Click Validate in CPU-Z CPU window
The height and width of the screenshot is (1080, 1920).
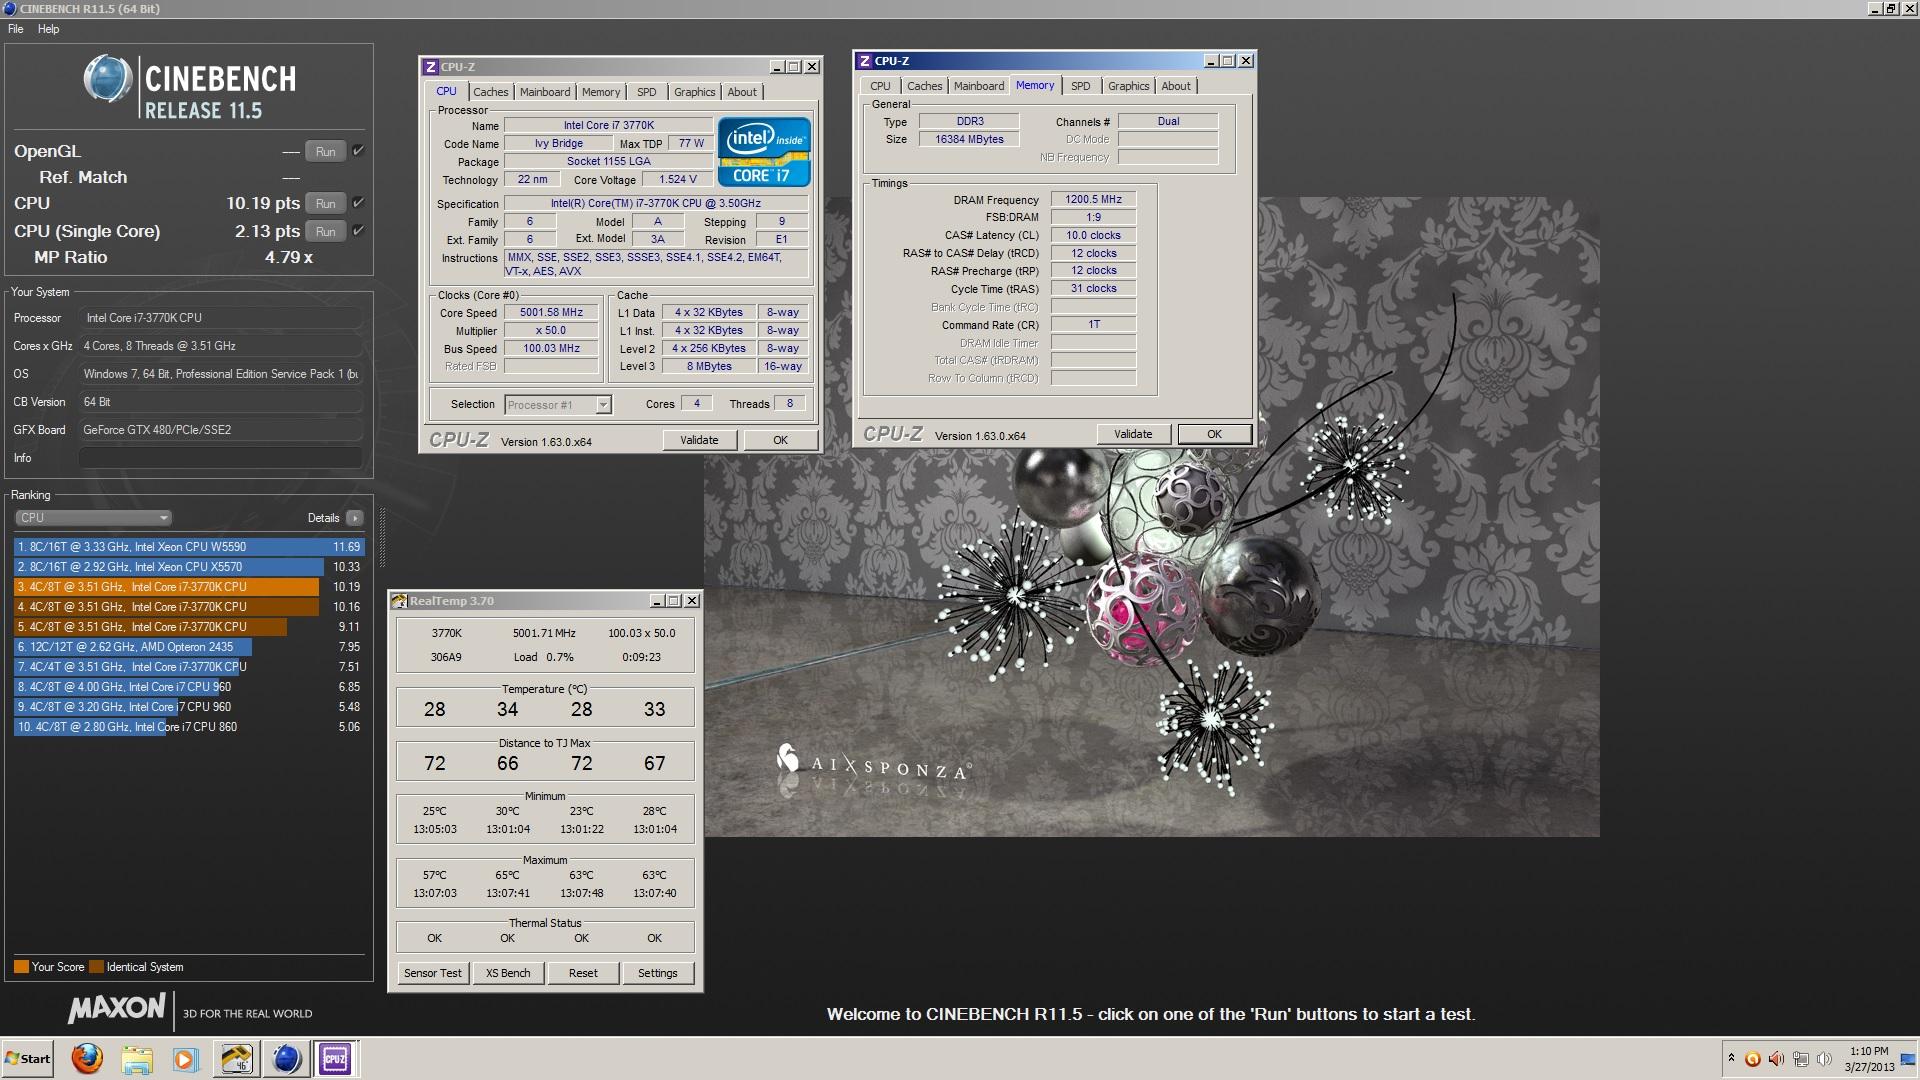[x=699, y=440]
